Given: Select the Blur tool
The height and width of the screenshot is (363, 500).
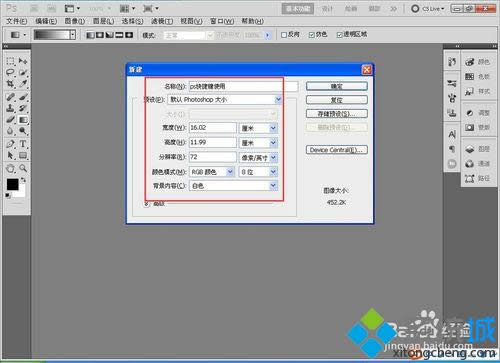Looking at the screenshot, I should coord(10,131).
